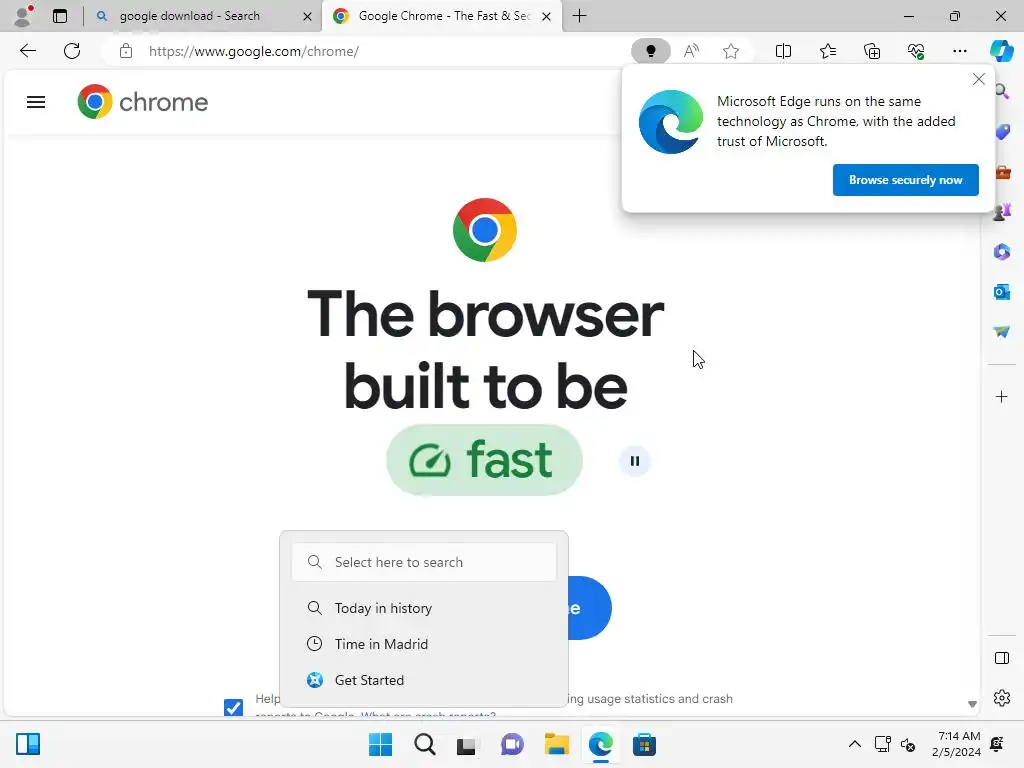Image resolution: width=1024 pixels, height=768 pixels.
Task: Show hidden system tray icons
Action: (854, 744)
